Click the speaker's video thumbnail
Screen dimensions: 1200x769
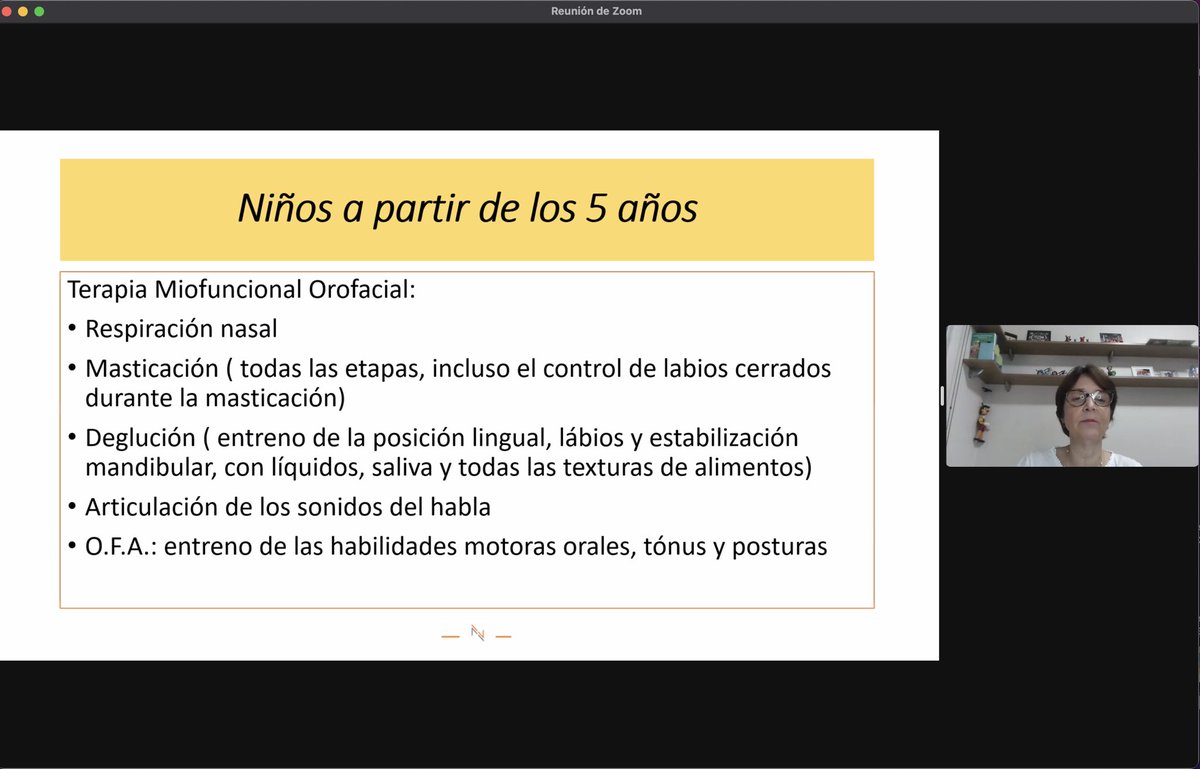(1072, 395)
